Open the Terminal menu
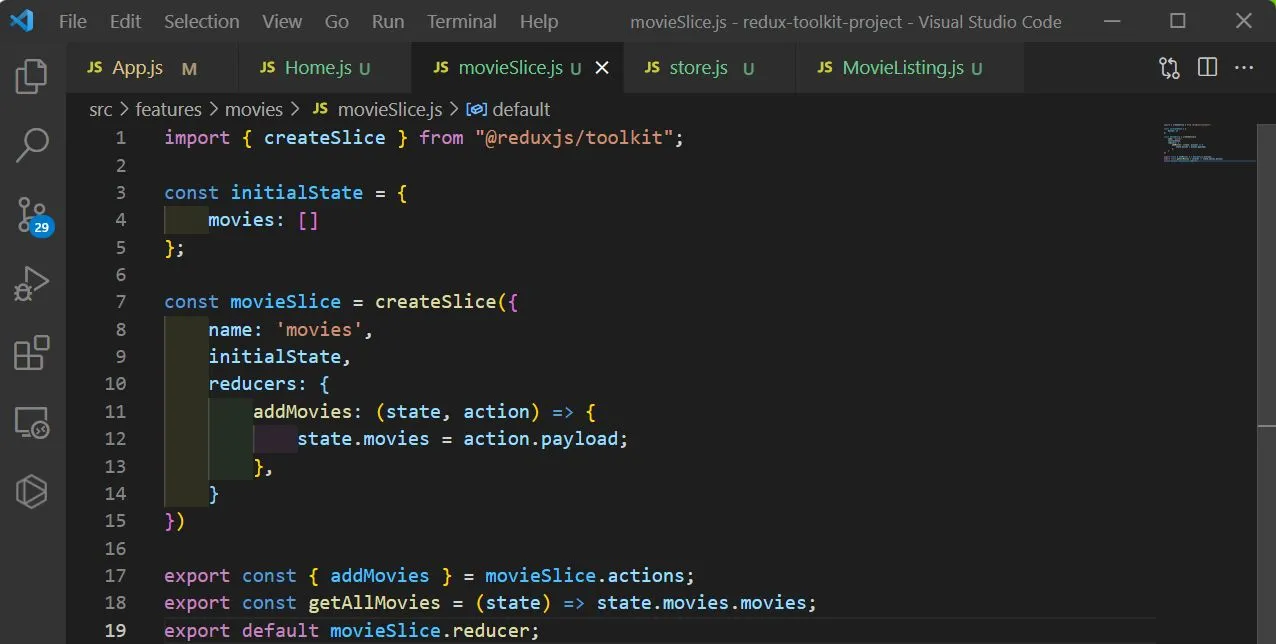The width and height of the screenshot is (1276, 644). coord(462,21)
